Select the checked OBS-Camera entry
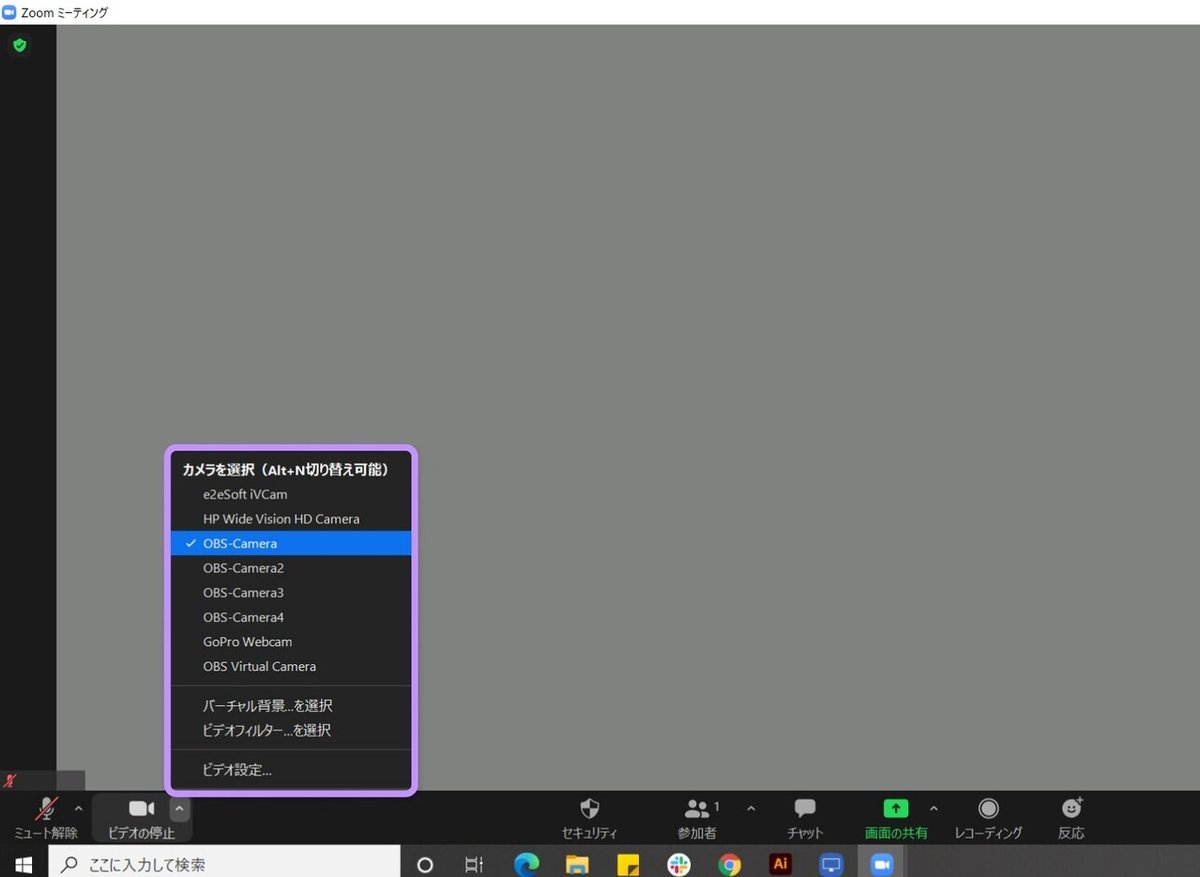Image resolution: width=1200 pixels, height=877 pixels. click(x=291, y=543)
